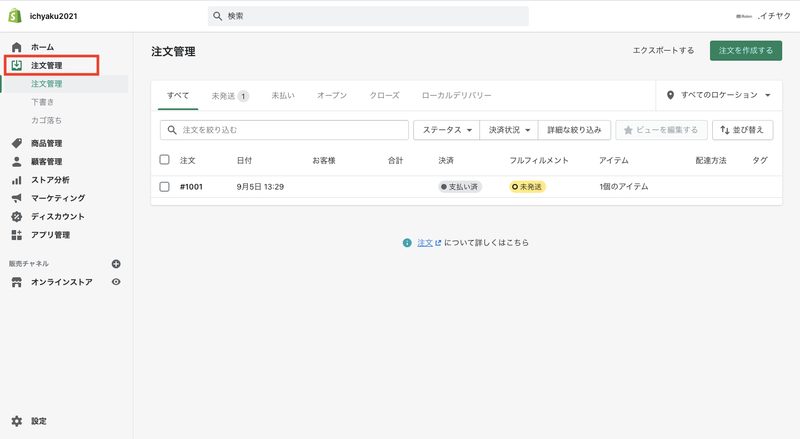The width and height of the screenshot is (800, 439).
Task: Open ストア分析 bar chart icon
Action: pyautogui.click(x=17, y=180)
